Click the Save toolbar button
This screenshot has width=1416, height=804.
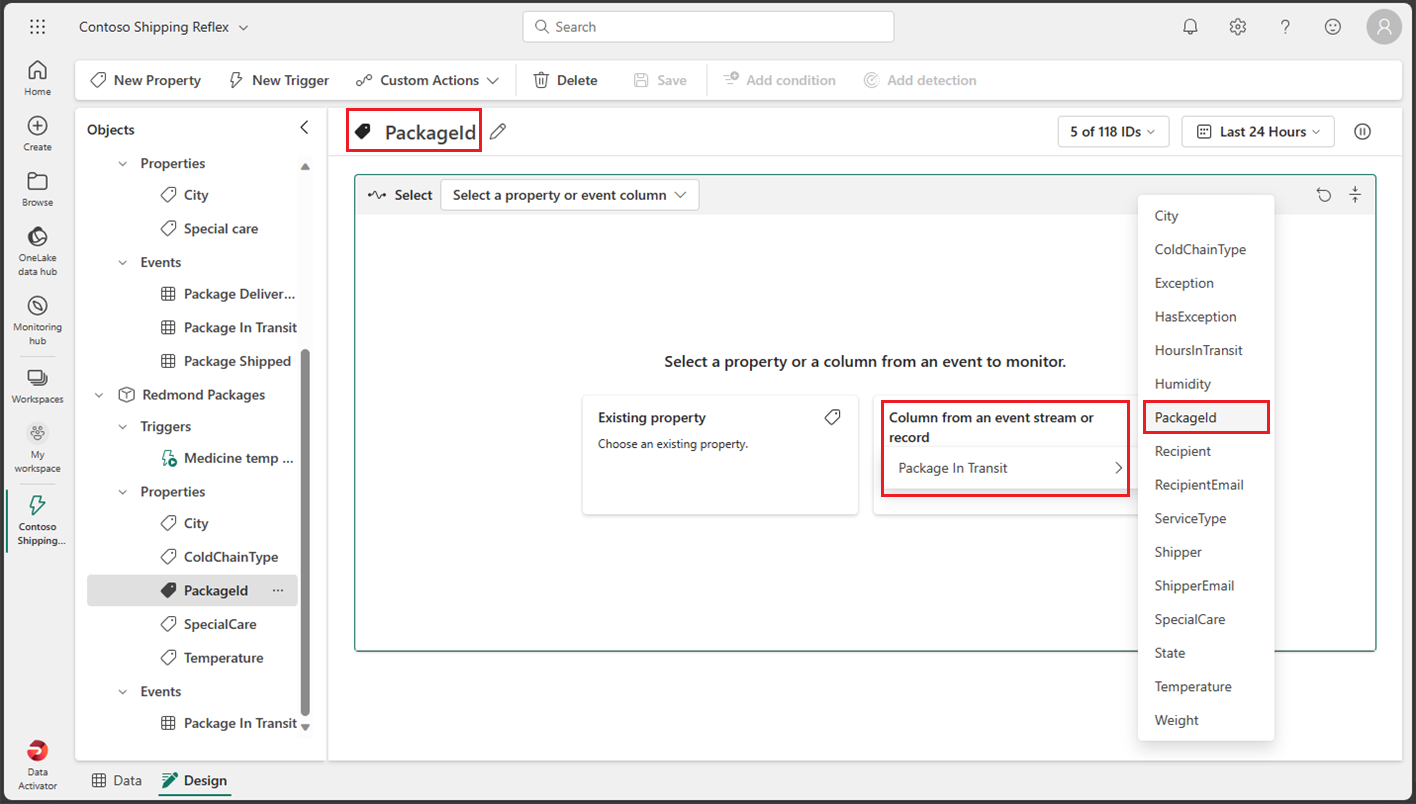660,80
